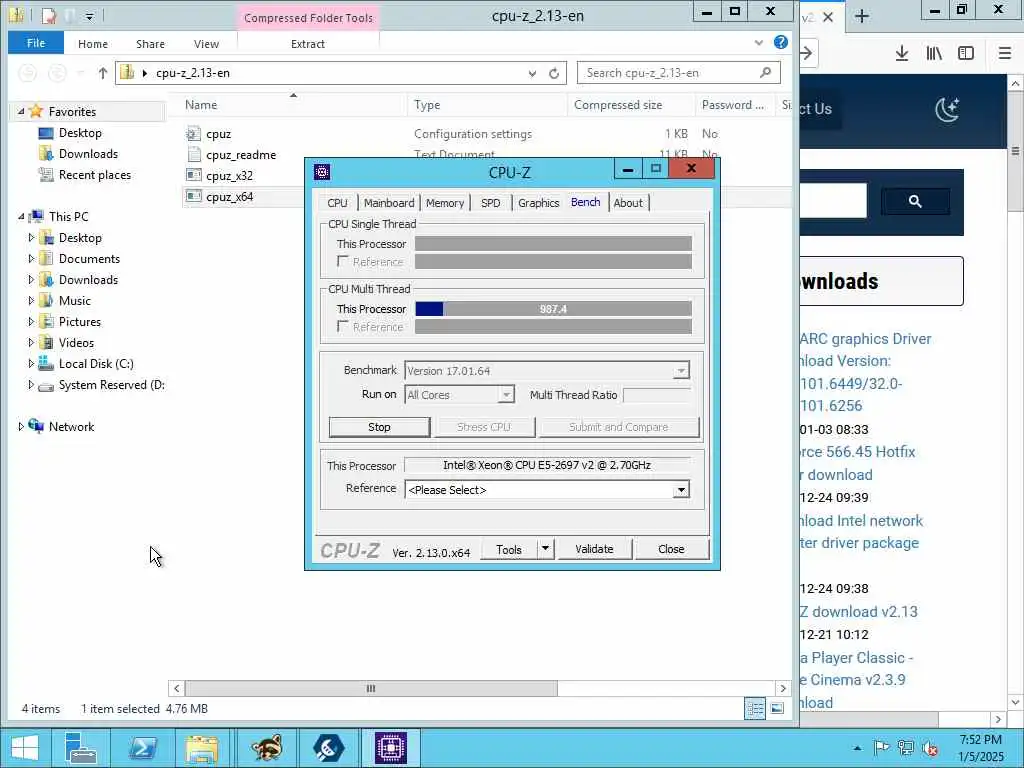
Task: Click the CPU-Z chip icon in title bar
Action: tap(322, 172)
